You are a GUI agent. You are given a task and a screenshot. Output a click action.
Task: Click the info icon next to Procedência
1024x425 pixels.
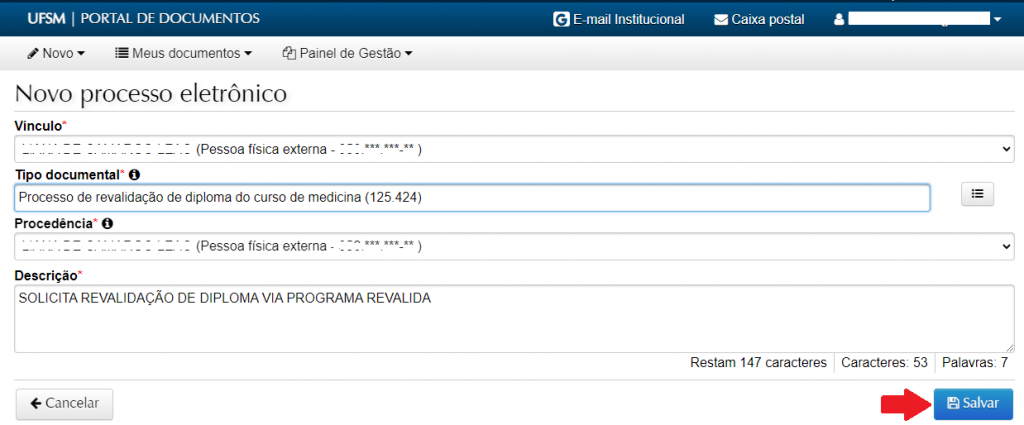[x=107, y=224]
